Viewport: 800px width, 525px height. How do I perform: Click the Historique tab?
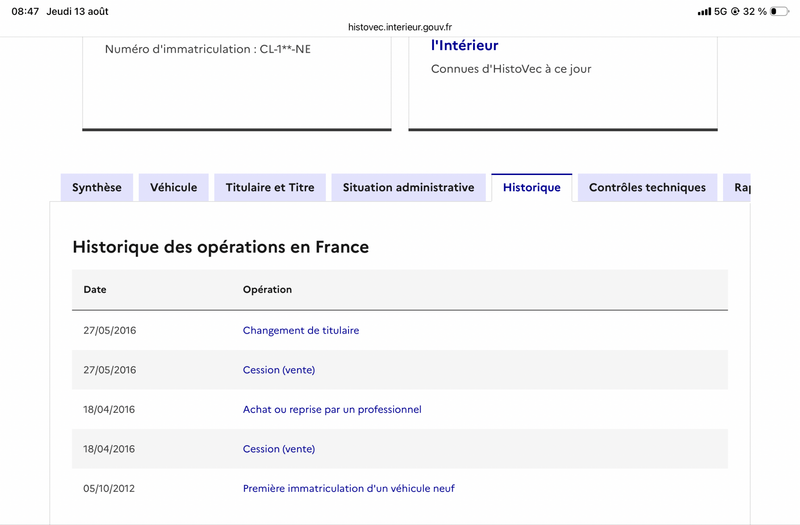[532, 187]
